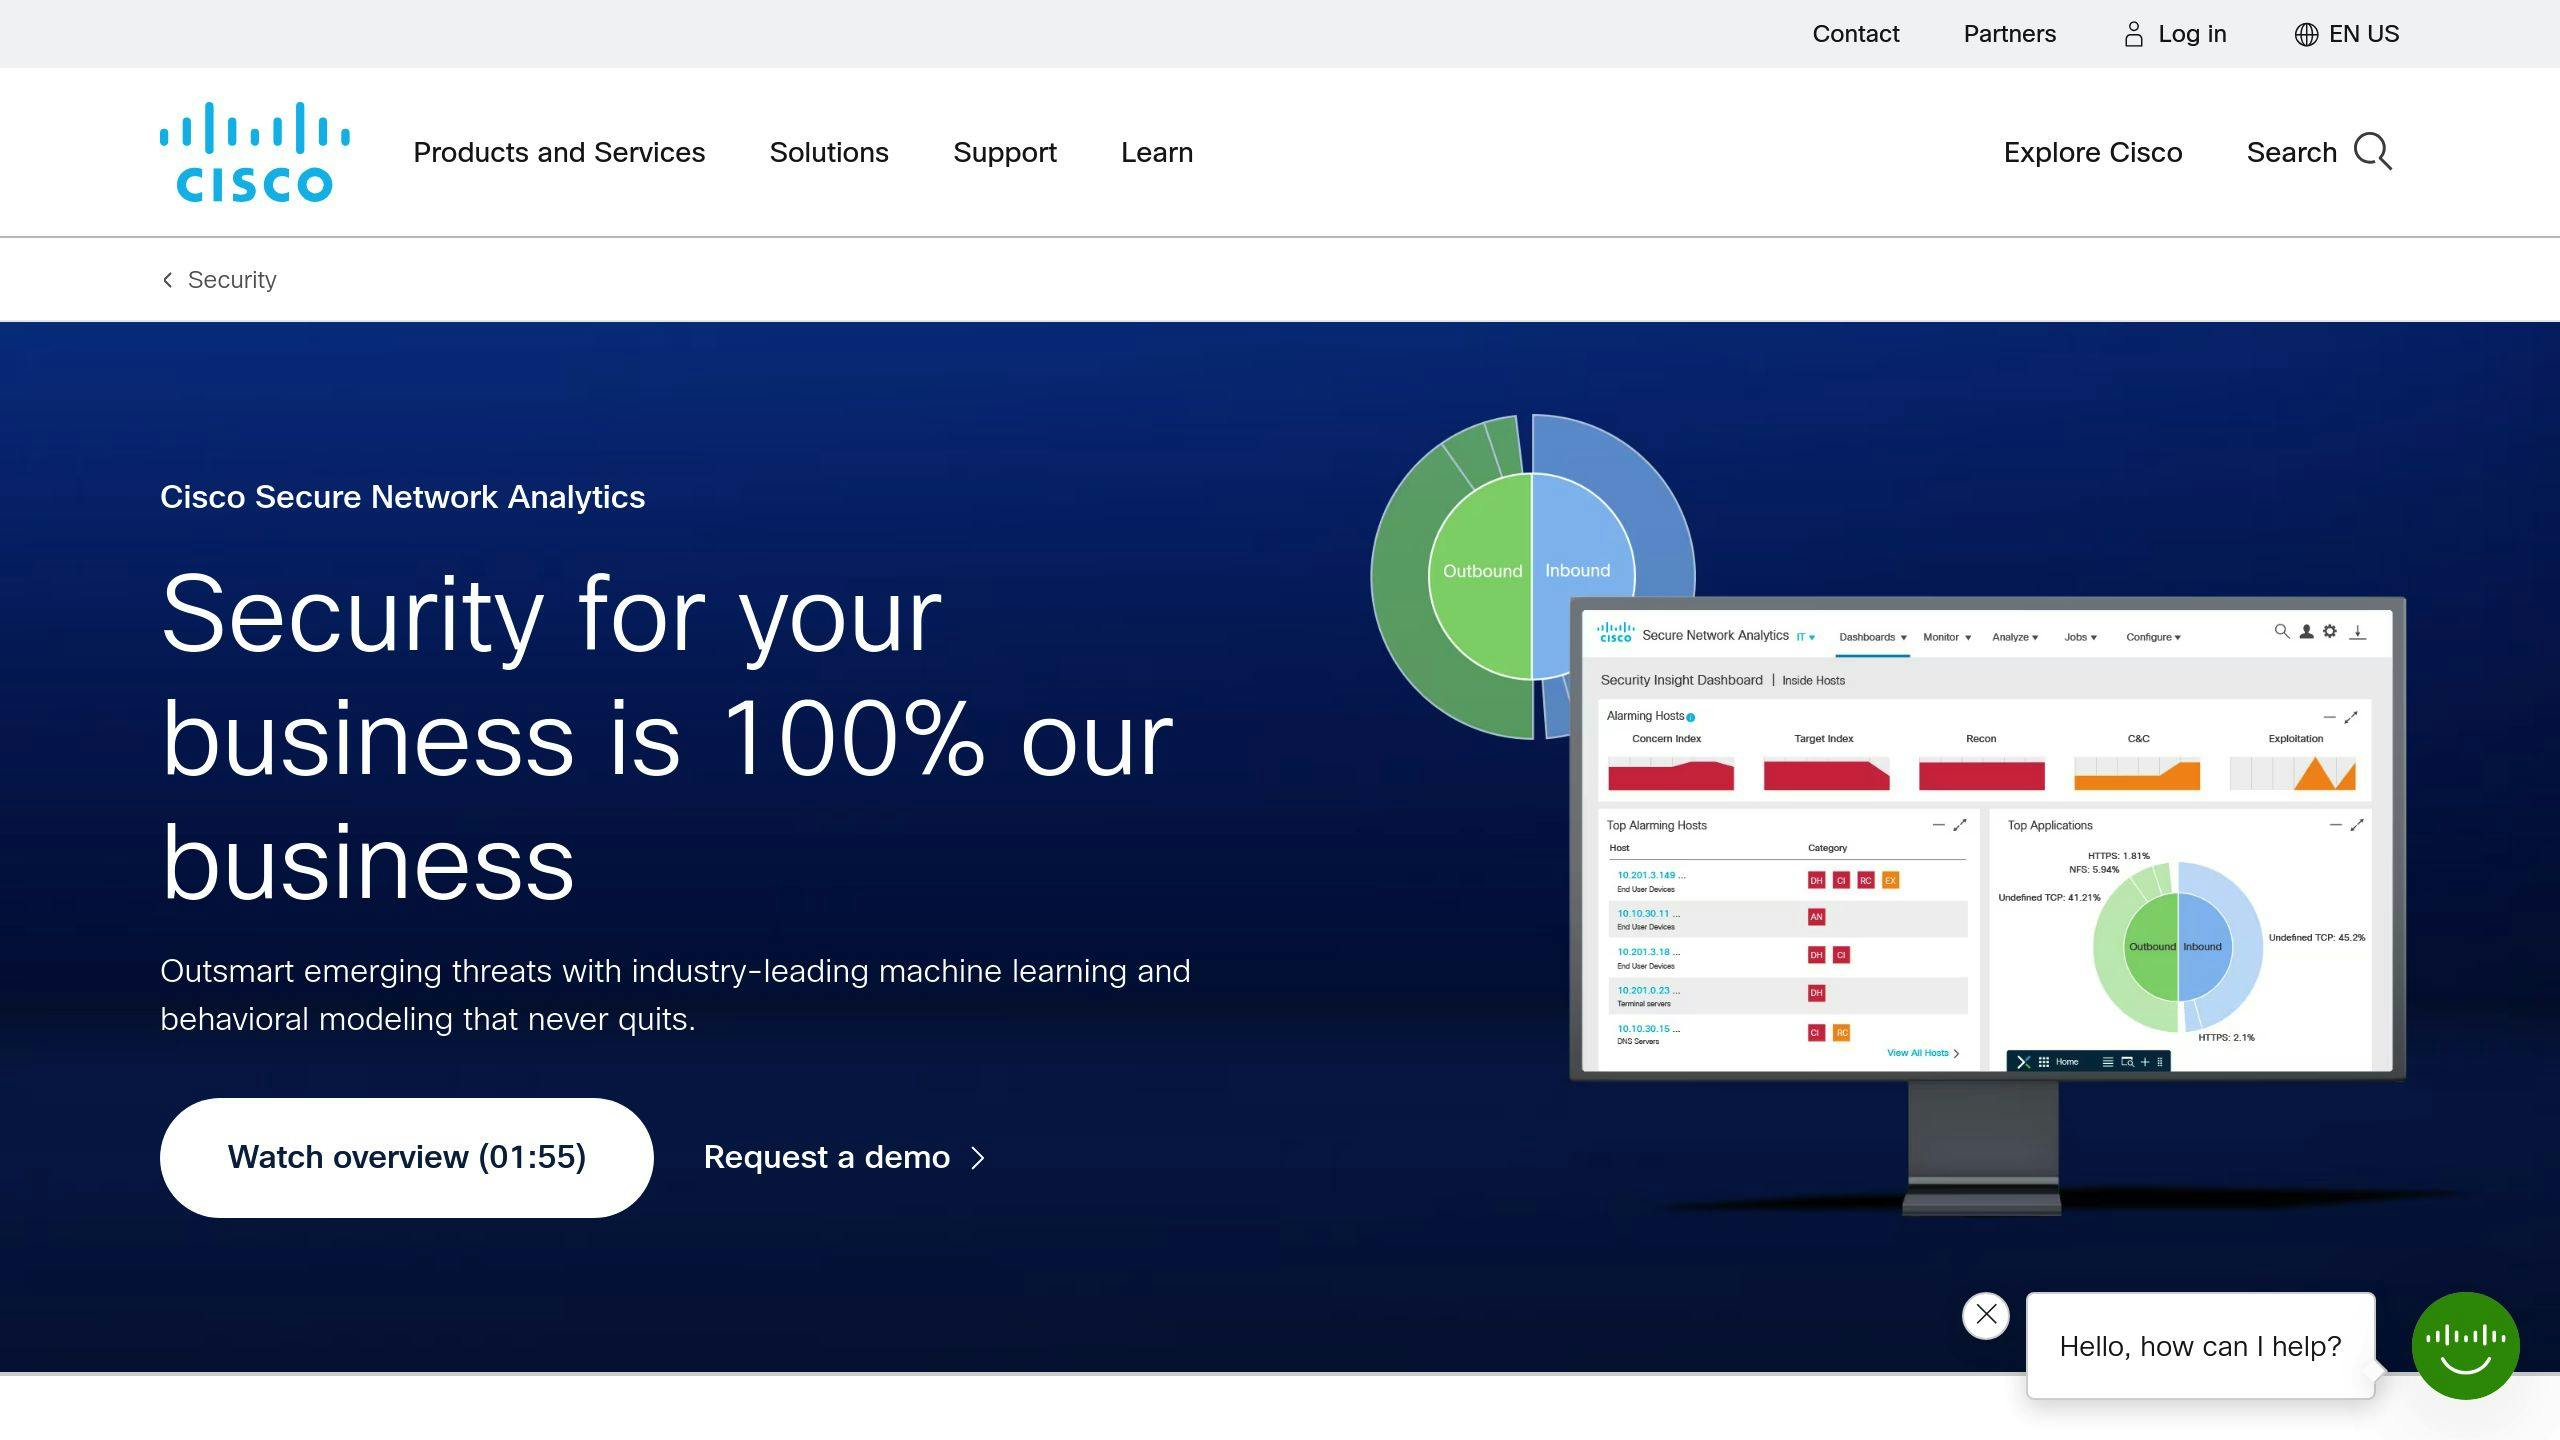This screenshot has width=2560, height=1440.
Task: Click the globe/language icon
Action: point(2303,33)
